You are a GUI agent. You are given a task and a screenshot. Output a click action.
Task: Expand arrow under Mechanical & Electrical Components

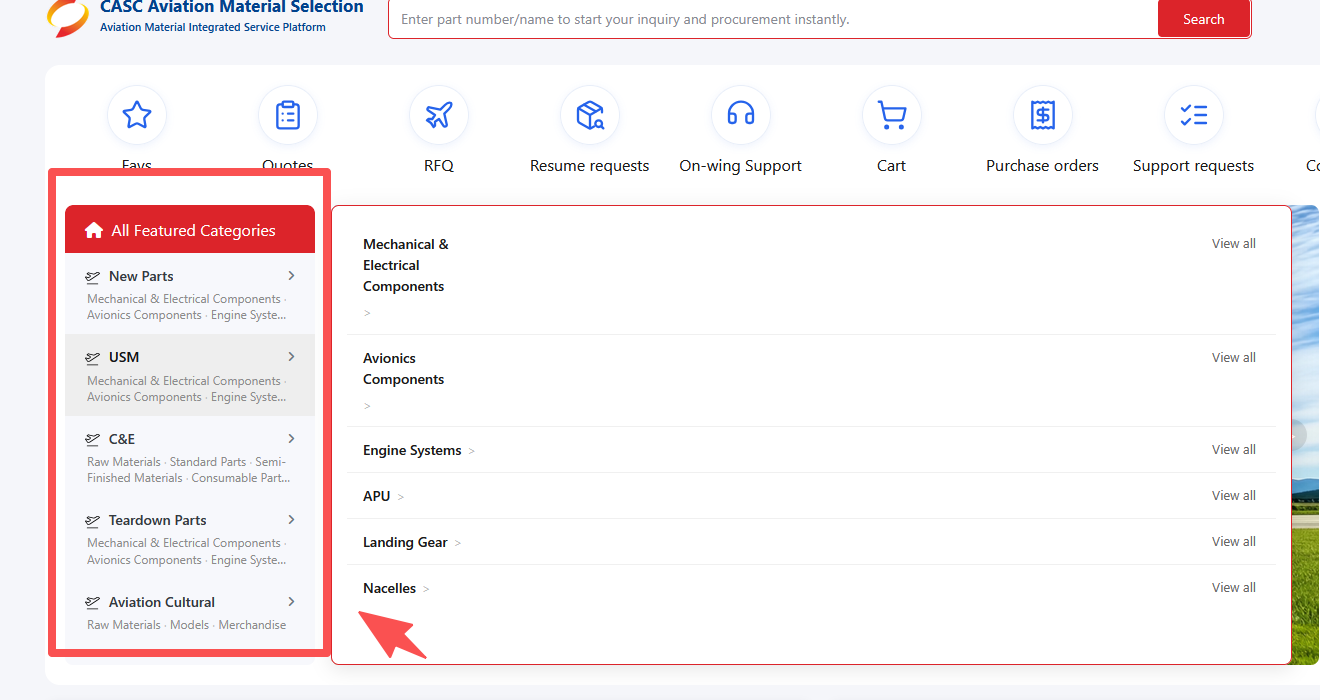pos(367,313)
